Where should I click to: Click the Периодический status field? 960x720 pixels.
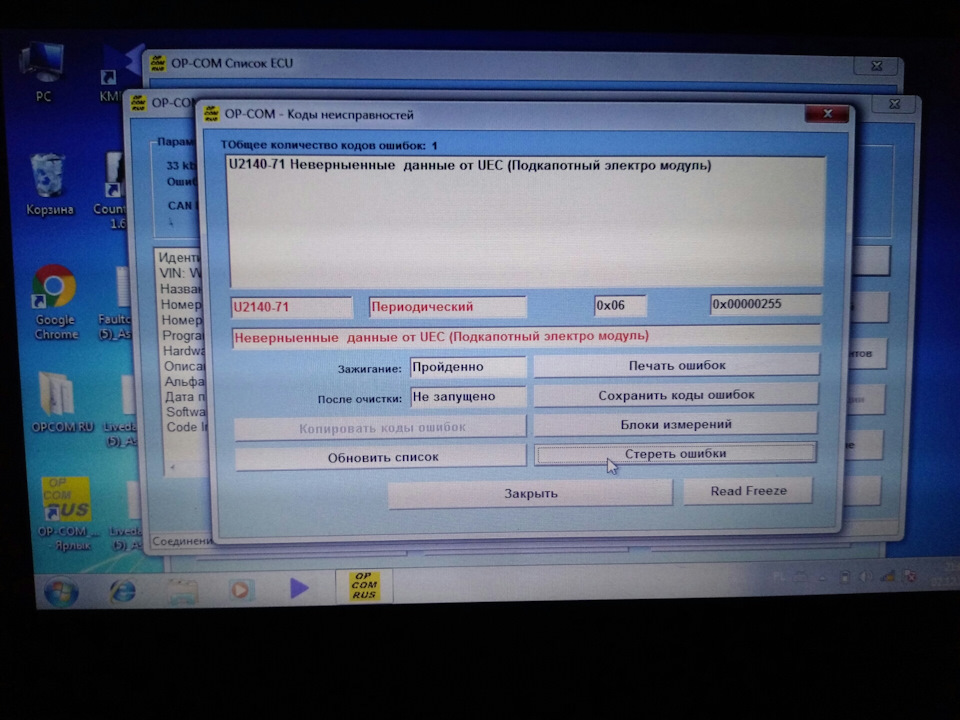point(448,306)
